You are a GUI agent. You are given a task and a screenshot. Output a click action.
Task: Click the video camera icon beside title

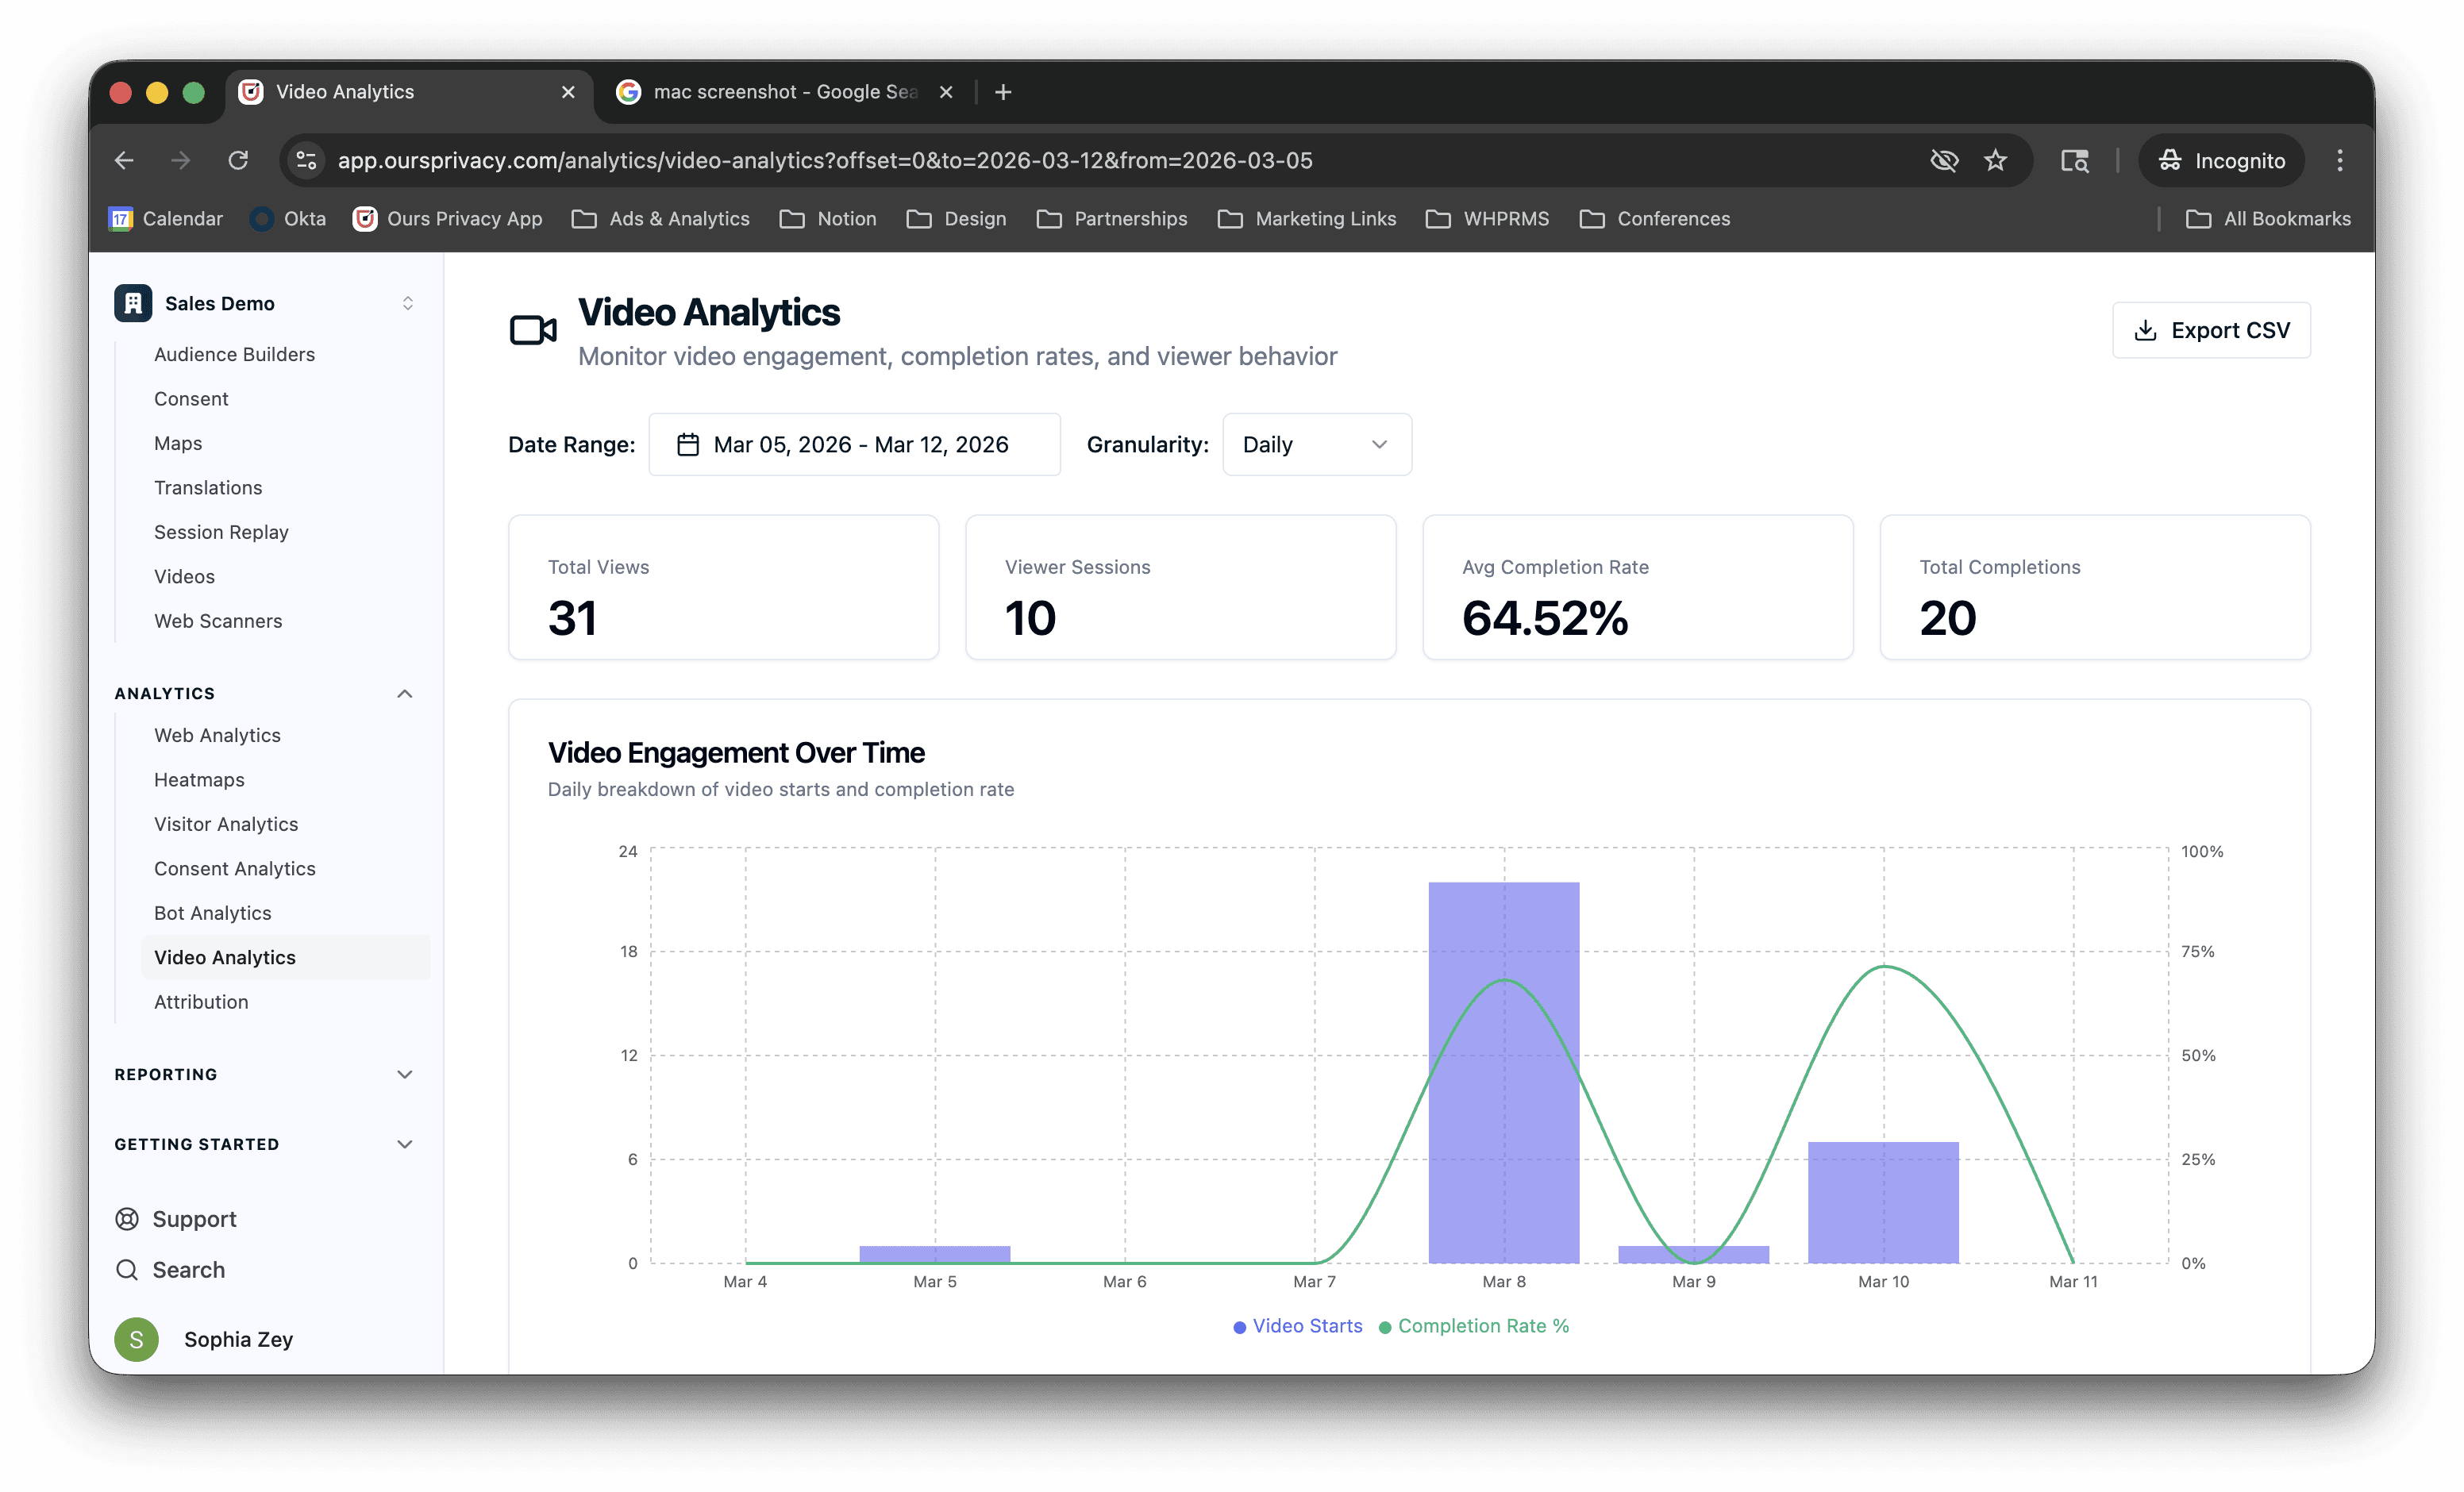pyautogui.click(x=532, y=330)
